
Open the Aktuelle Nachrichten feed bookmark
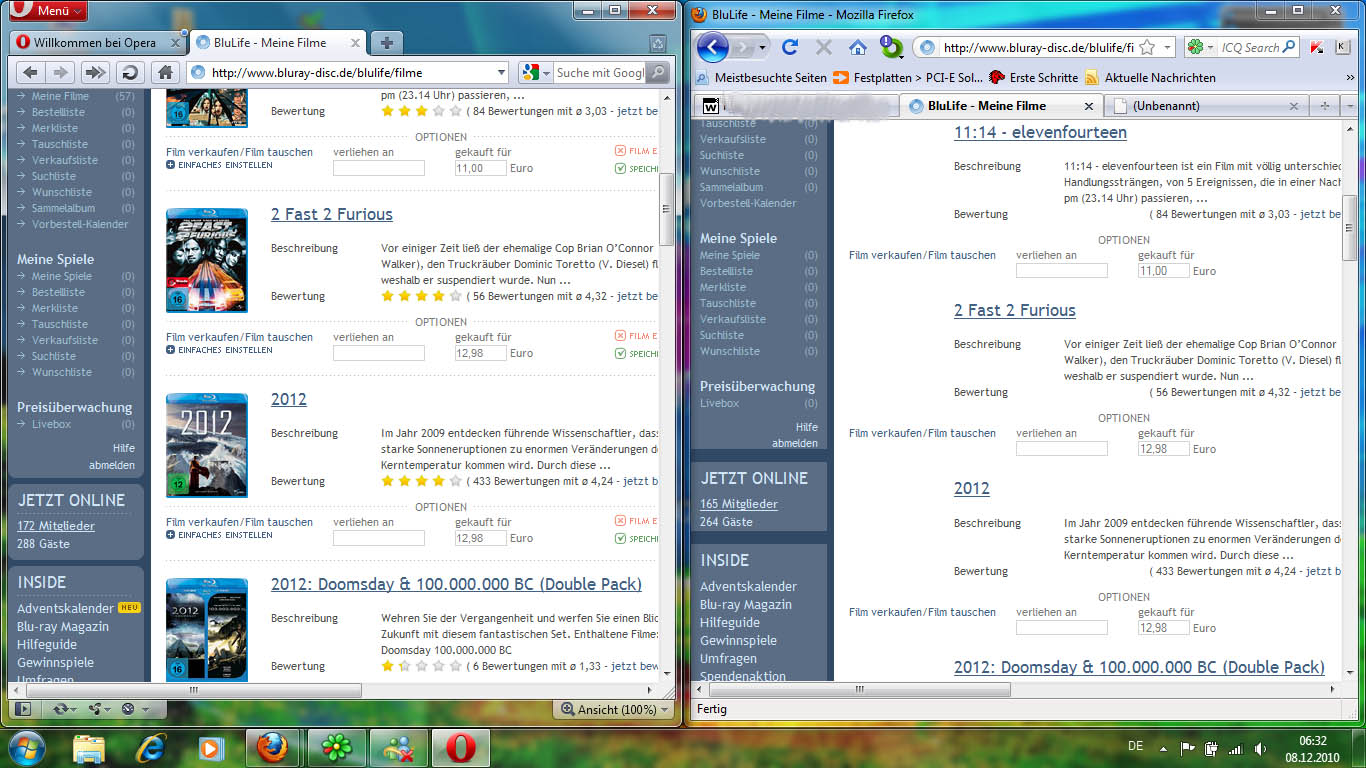(1151, 77)
